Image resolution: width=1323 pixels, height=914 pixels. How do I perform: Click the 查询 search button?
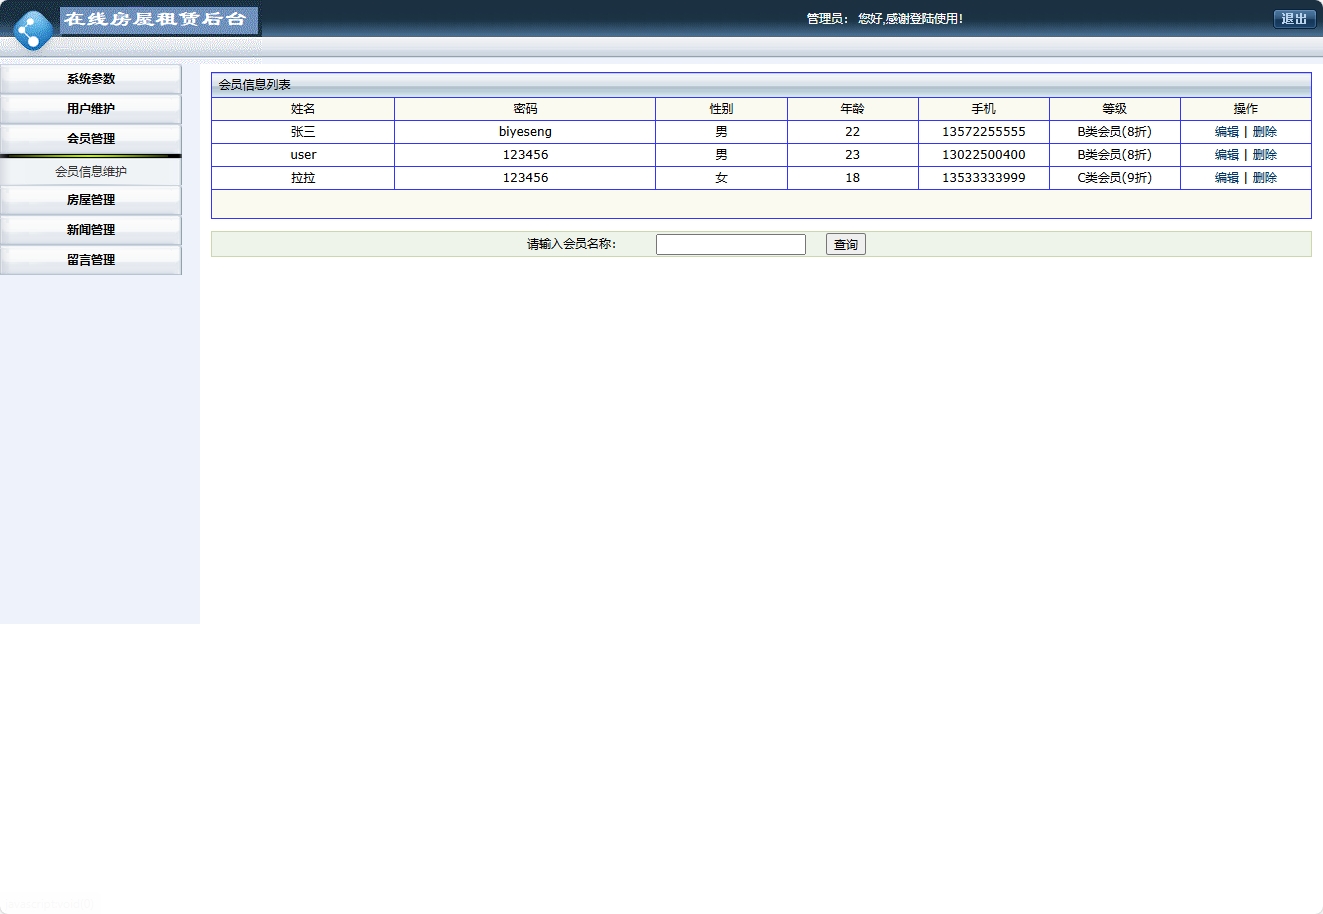[x=846, y=244]
